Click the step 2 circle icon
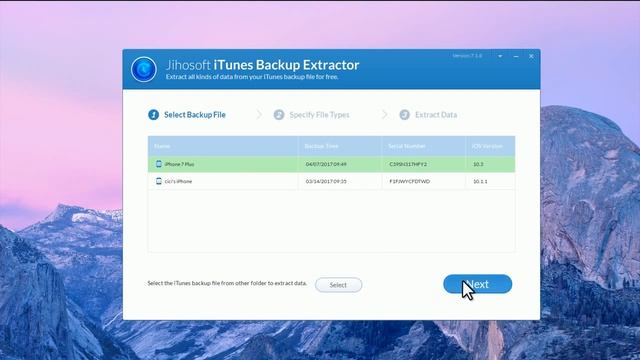640x360 pixels. tap(279, 115)
